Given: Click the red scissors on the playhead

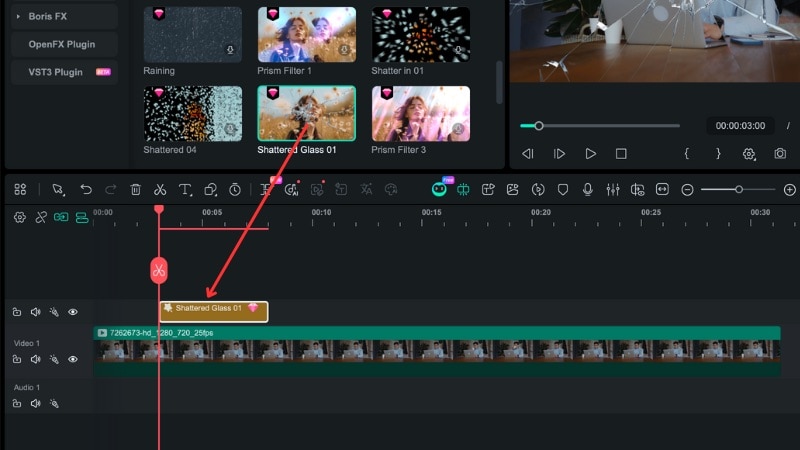Looking at the screenshot, I should 159,270.
